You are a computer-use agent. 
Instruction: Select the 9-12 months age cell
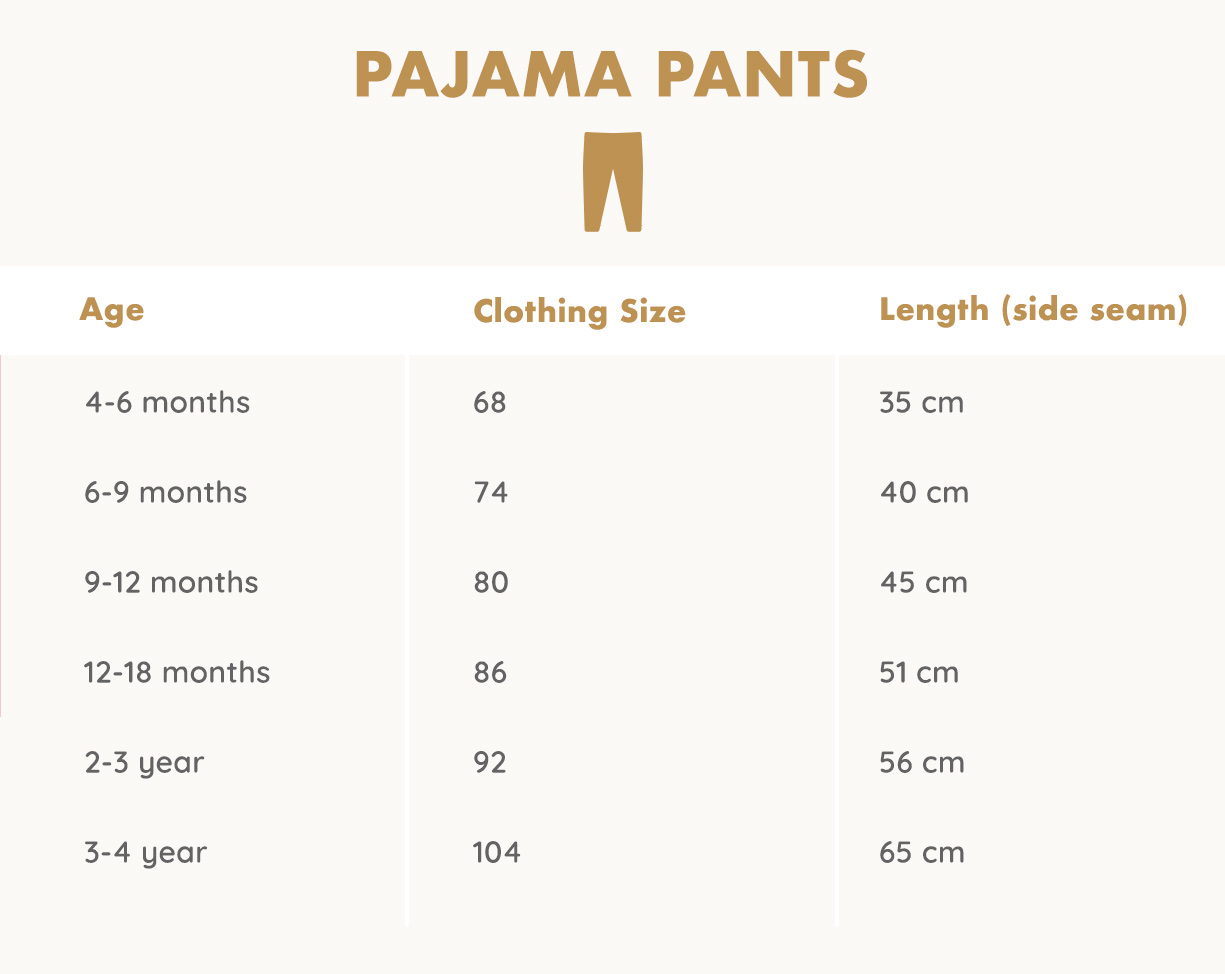171,583
